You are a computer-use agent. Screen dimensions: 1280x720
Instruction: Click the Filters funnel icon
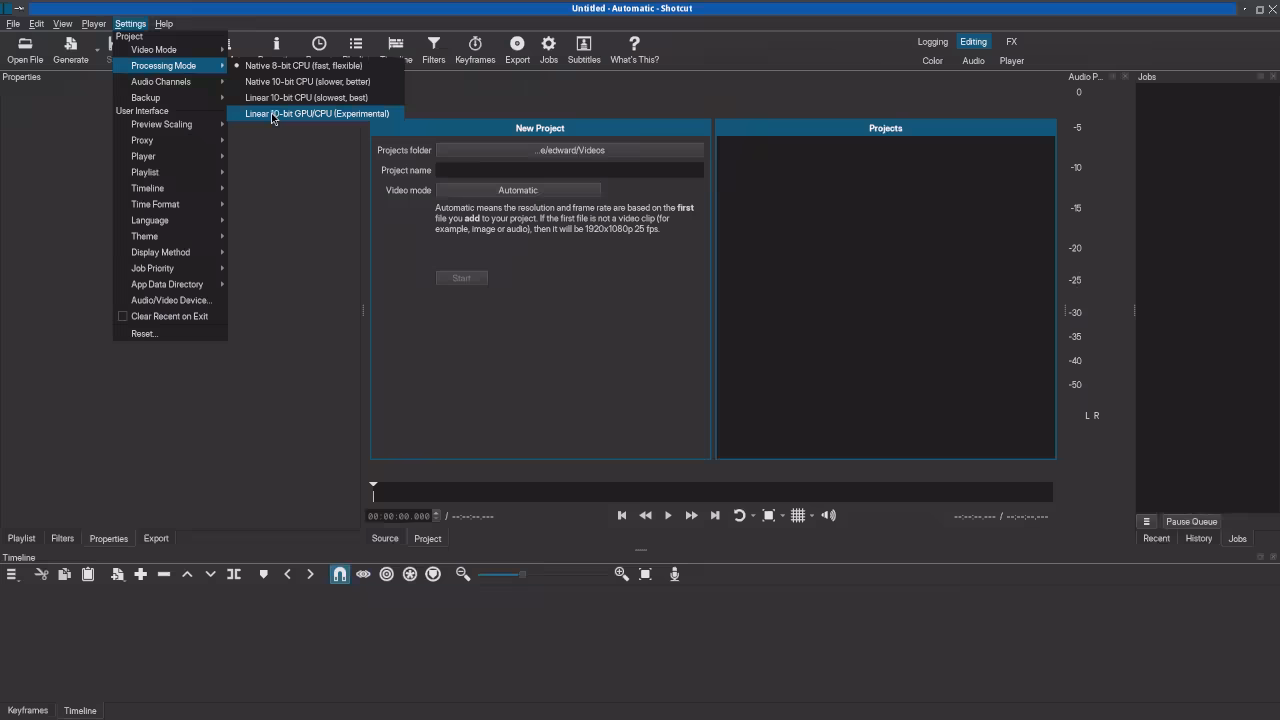(433, 49)
